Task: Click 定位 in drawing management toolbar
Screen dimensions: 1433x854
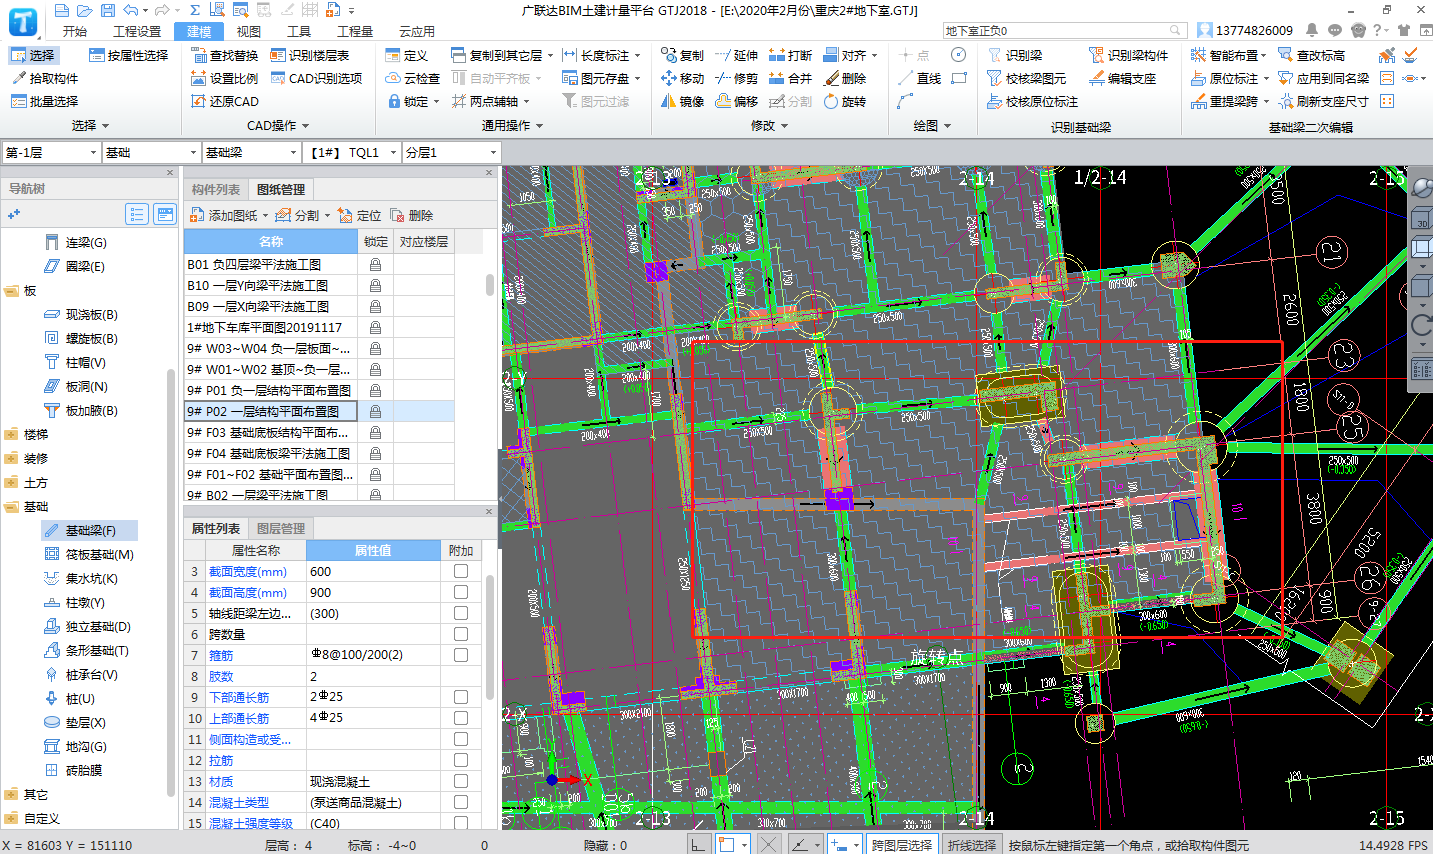Action: [x=359, y=215]
